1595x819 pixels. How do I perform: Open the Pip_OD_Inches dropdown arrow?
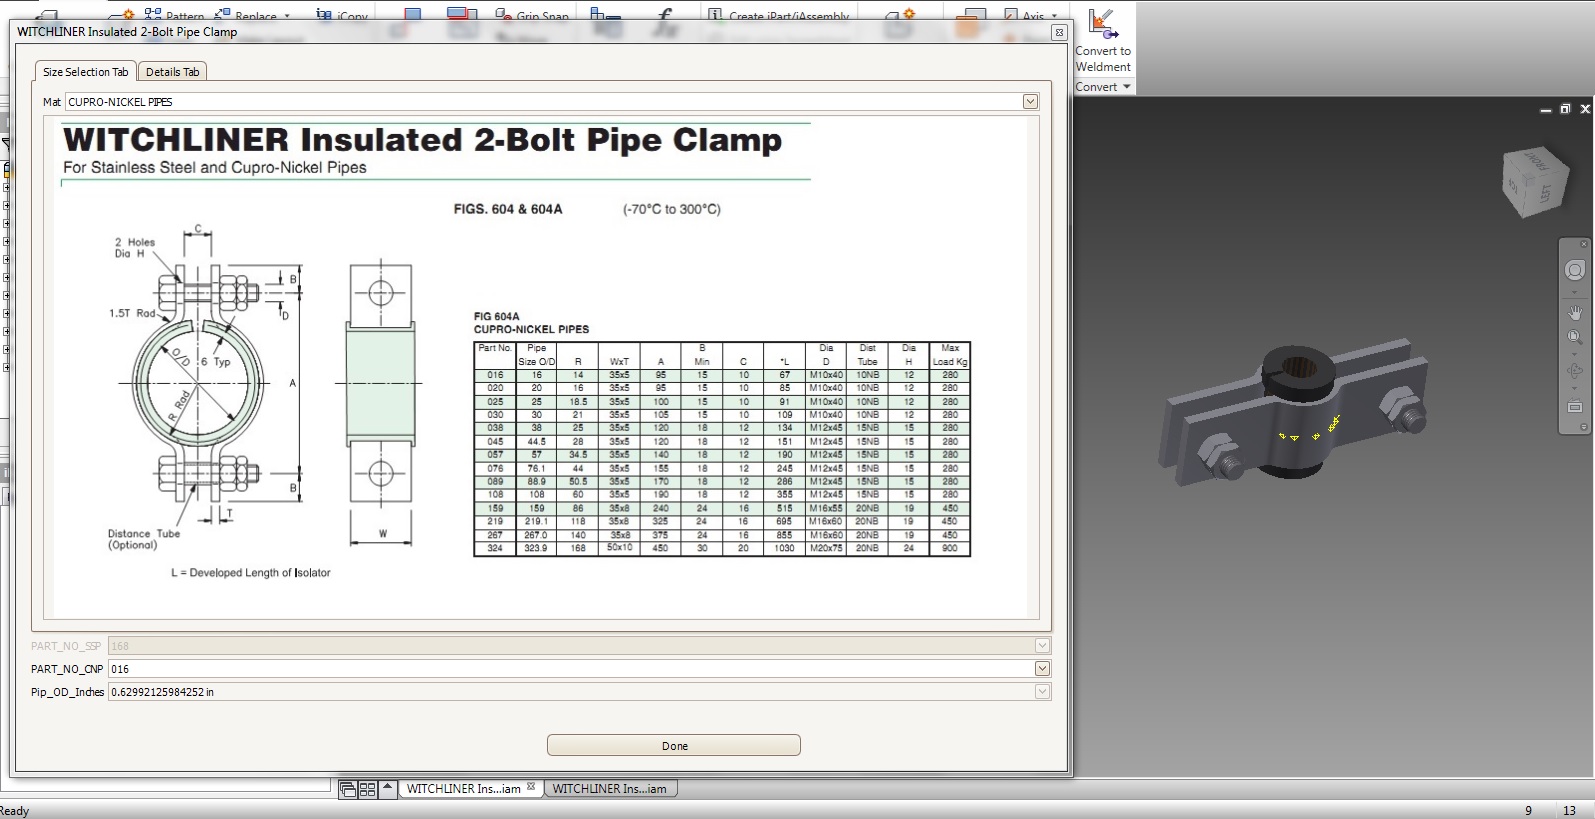[1042, 692]
